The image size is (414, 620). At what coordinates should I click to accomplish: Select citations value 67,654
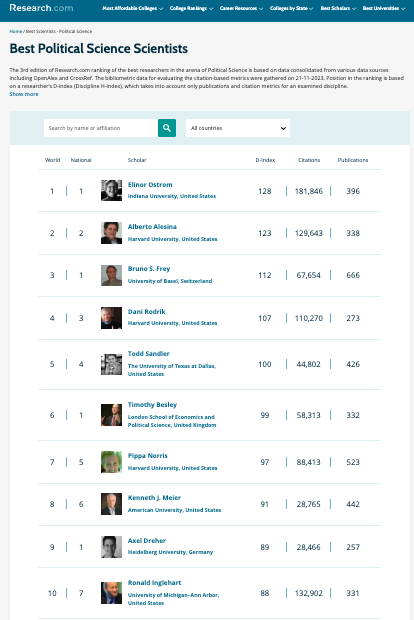(x=309, y=275)
